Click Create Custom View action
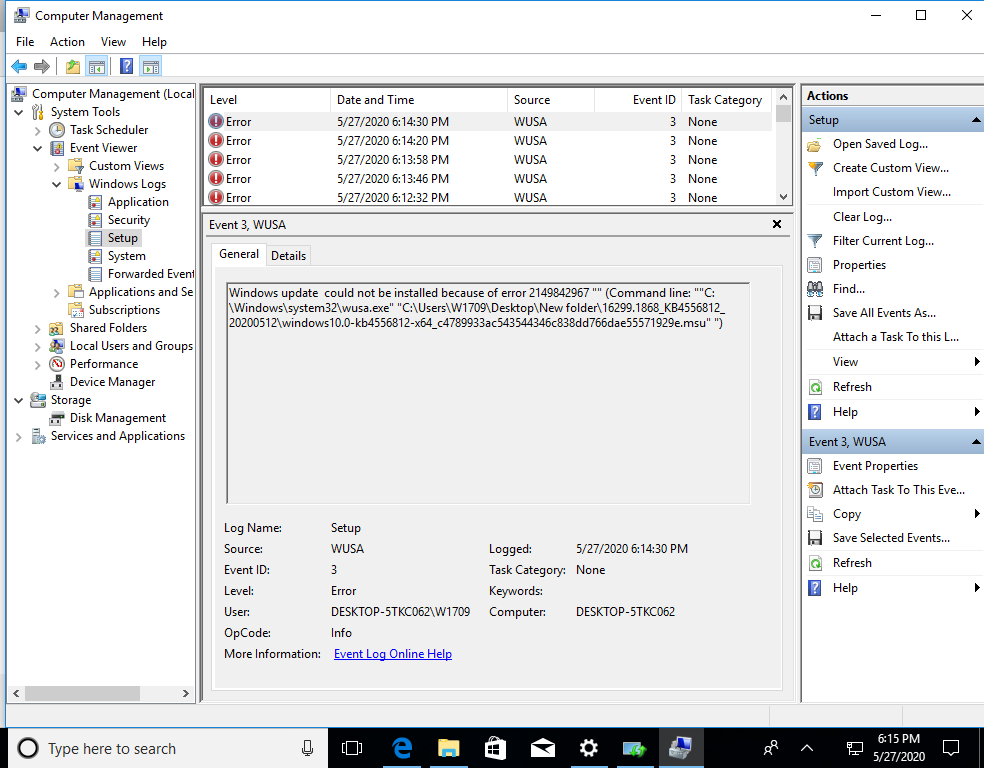The height and width of the screenshot is (768, 984). point(890,168)
